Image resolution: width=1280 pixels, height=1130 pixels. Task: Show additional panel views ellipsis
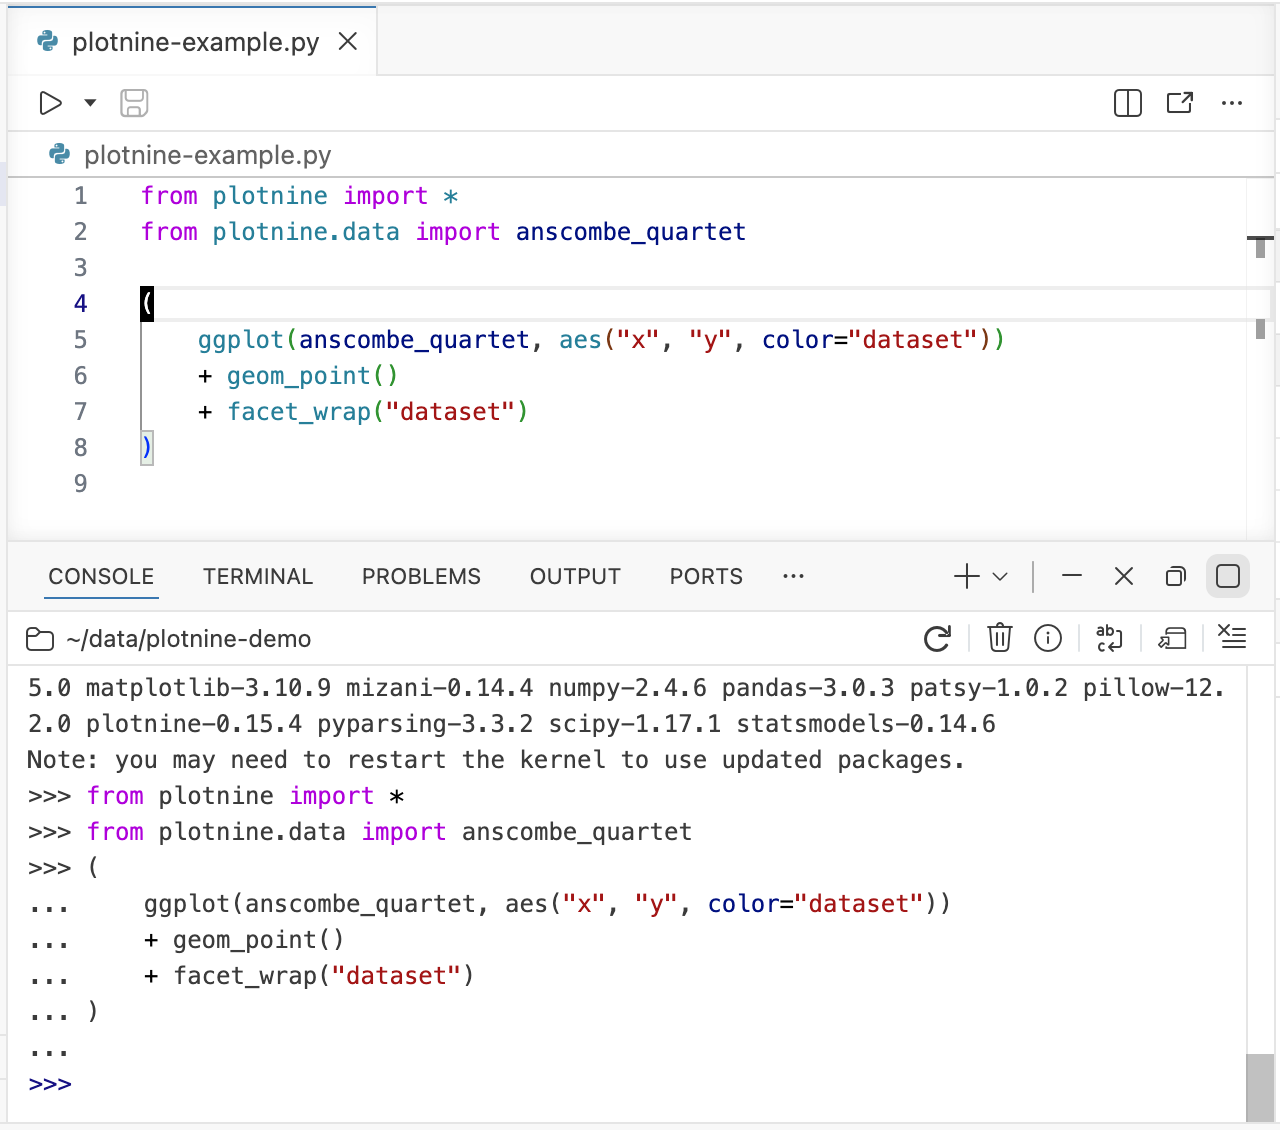pyautogui.click(x=794, y=576)
